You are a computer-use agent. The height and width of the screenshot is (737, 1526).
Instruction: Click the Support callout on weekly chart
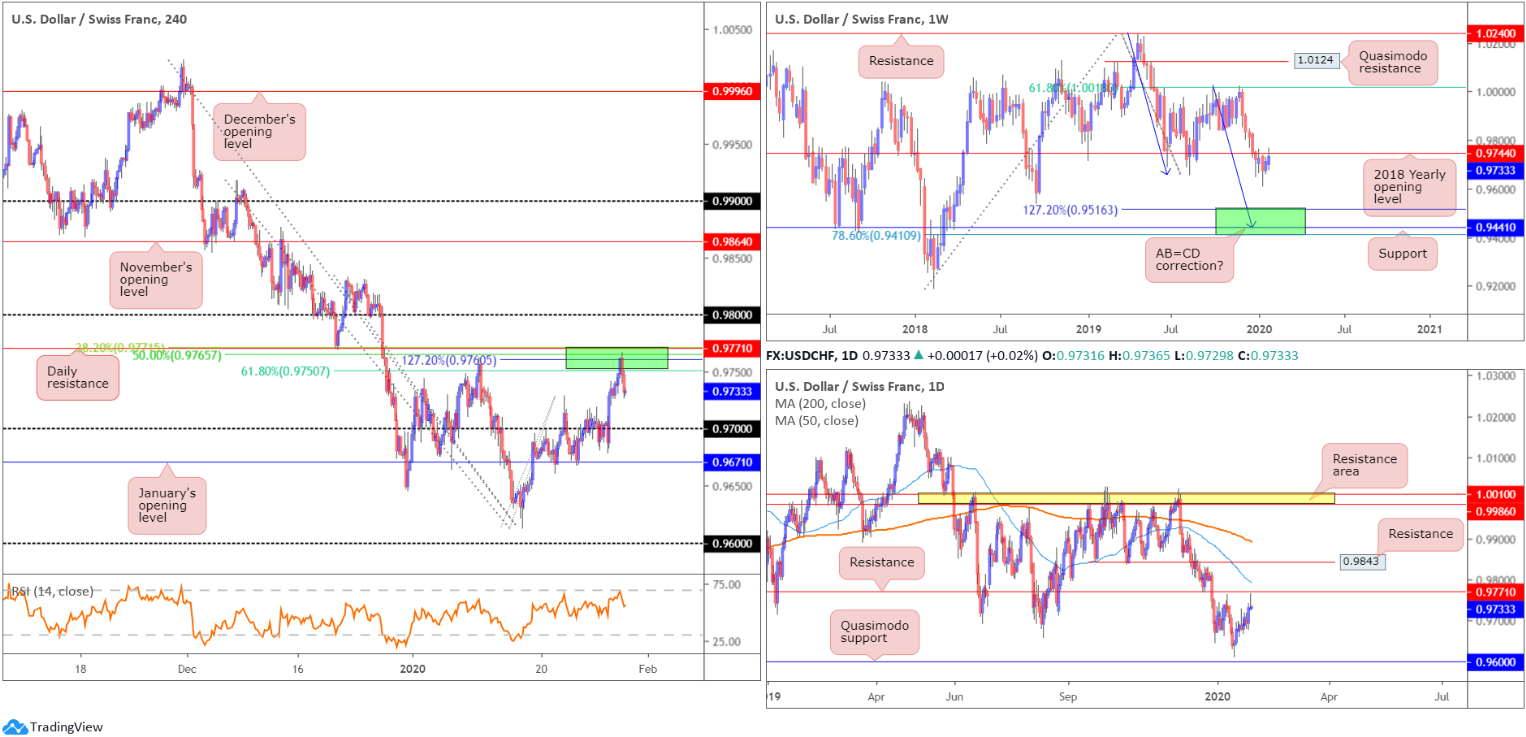pos(1402,254)
